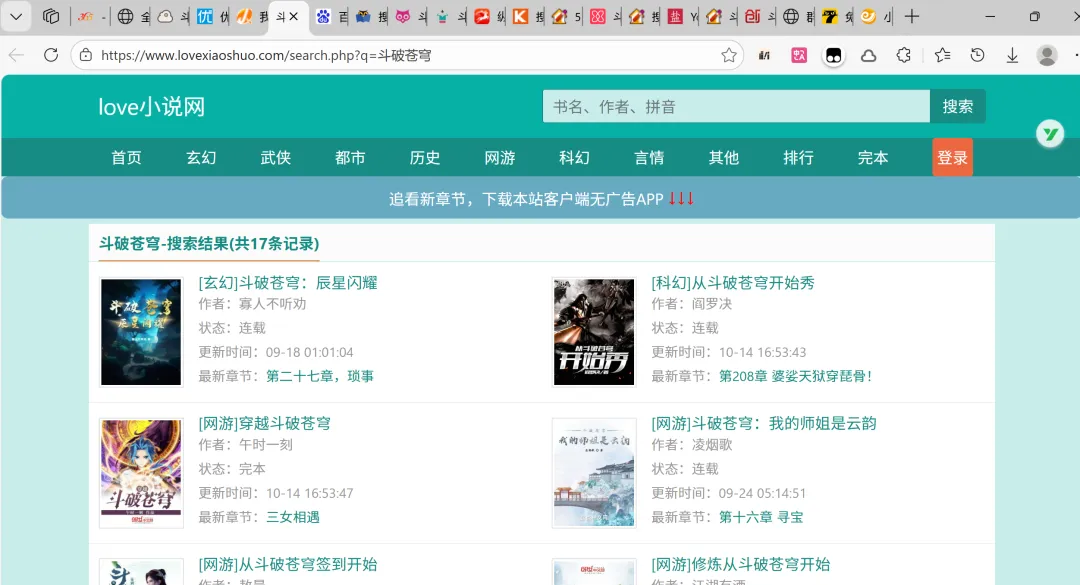Open cover of 从斗破苍穹开始秀
The width and height of the screenshot is (1080, 585).
pos(594,332)
